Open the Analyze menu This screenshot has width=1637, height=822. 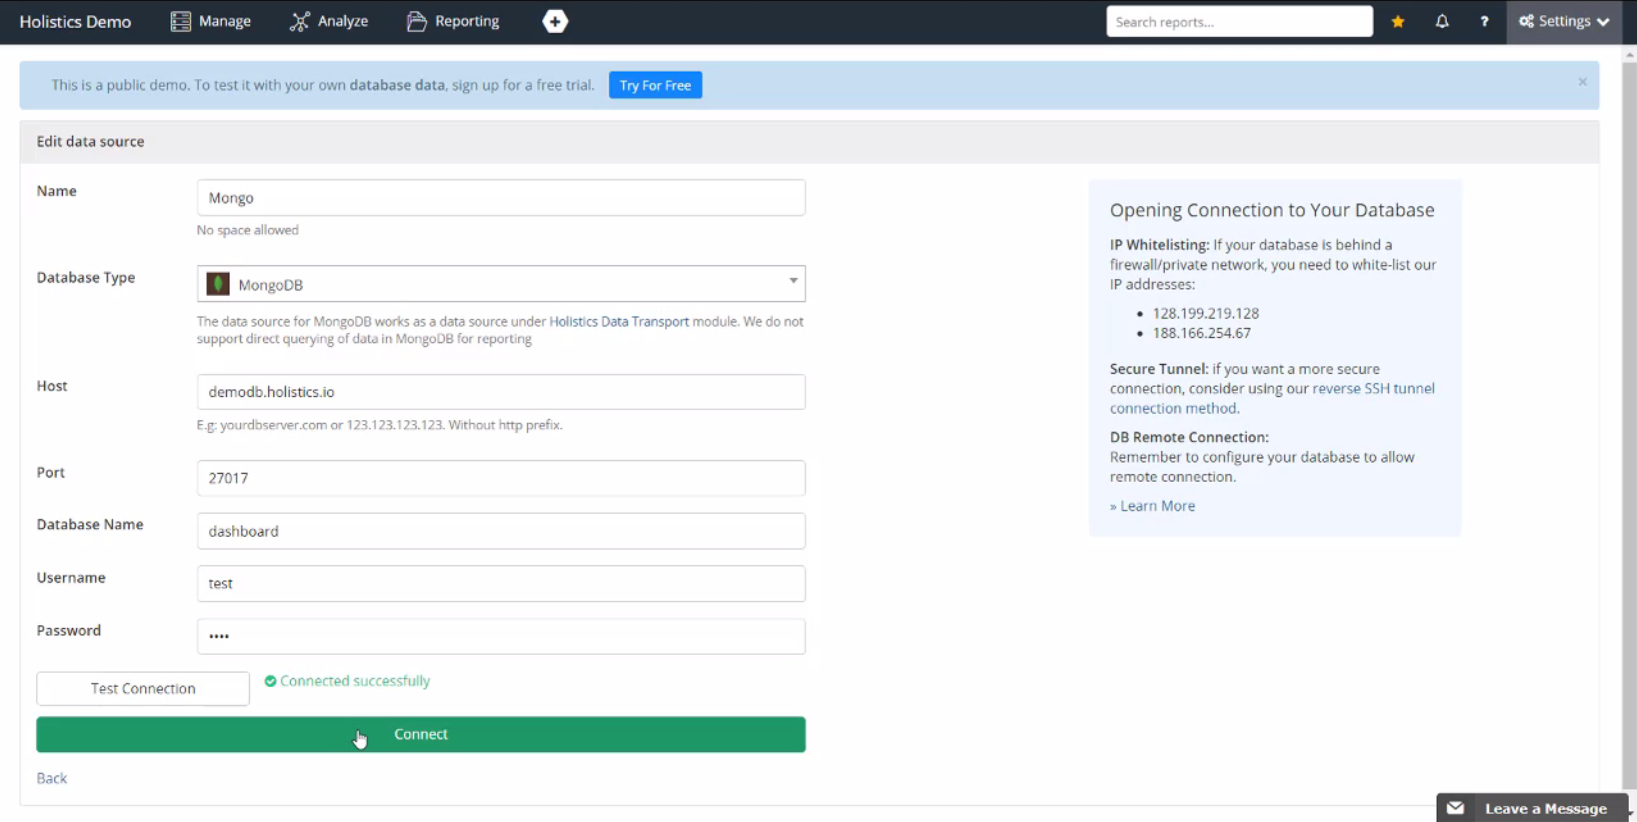tap(329, 21)
